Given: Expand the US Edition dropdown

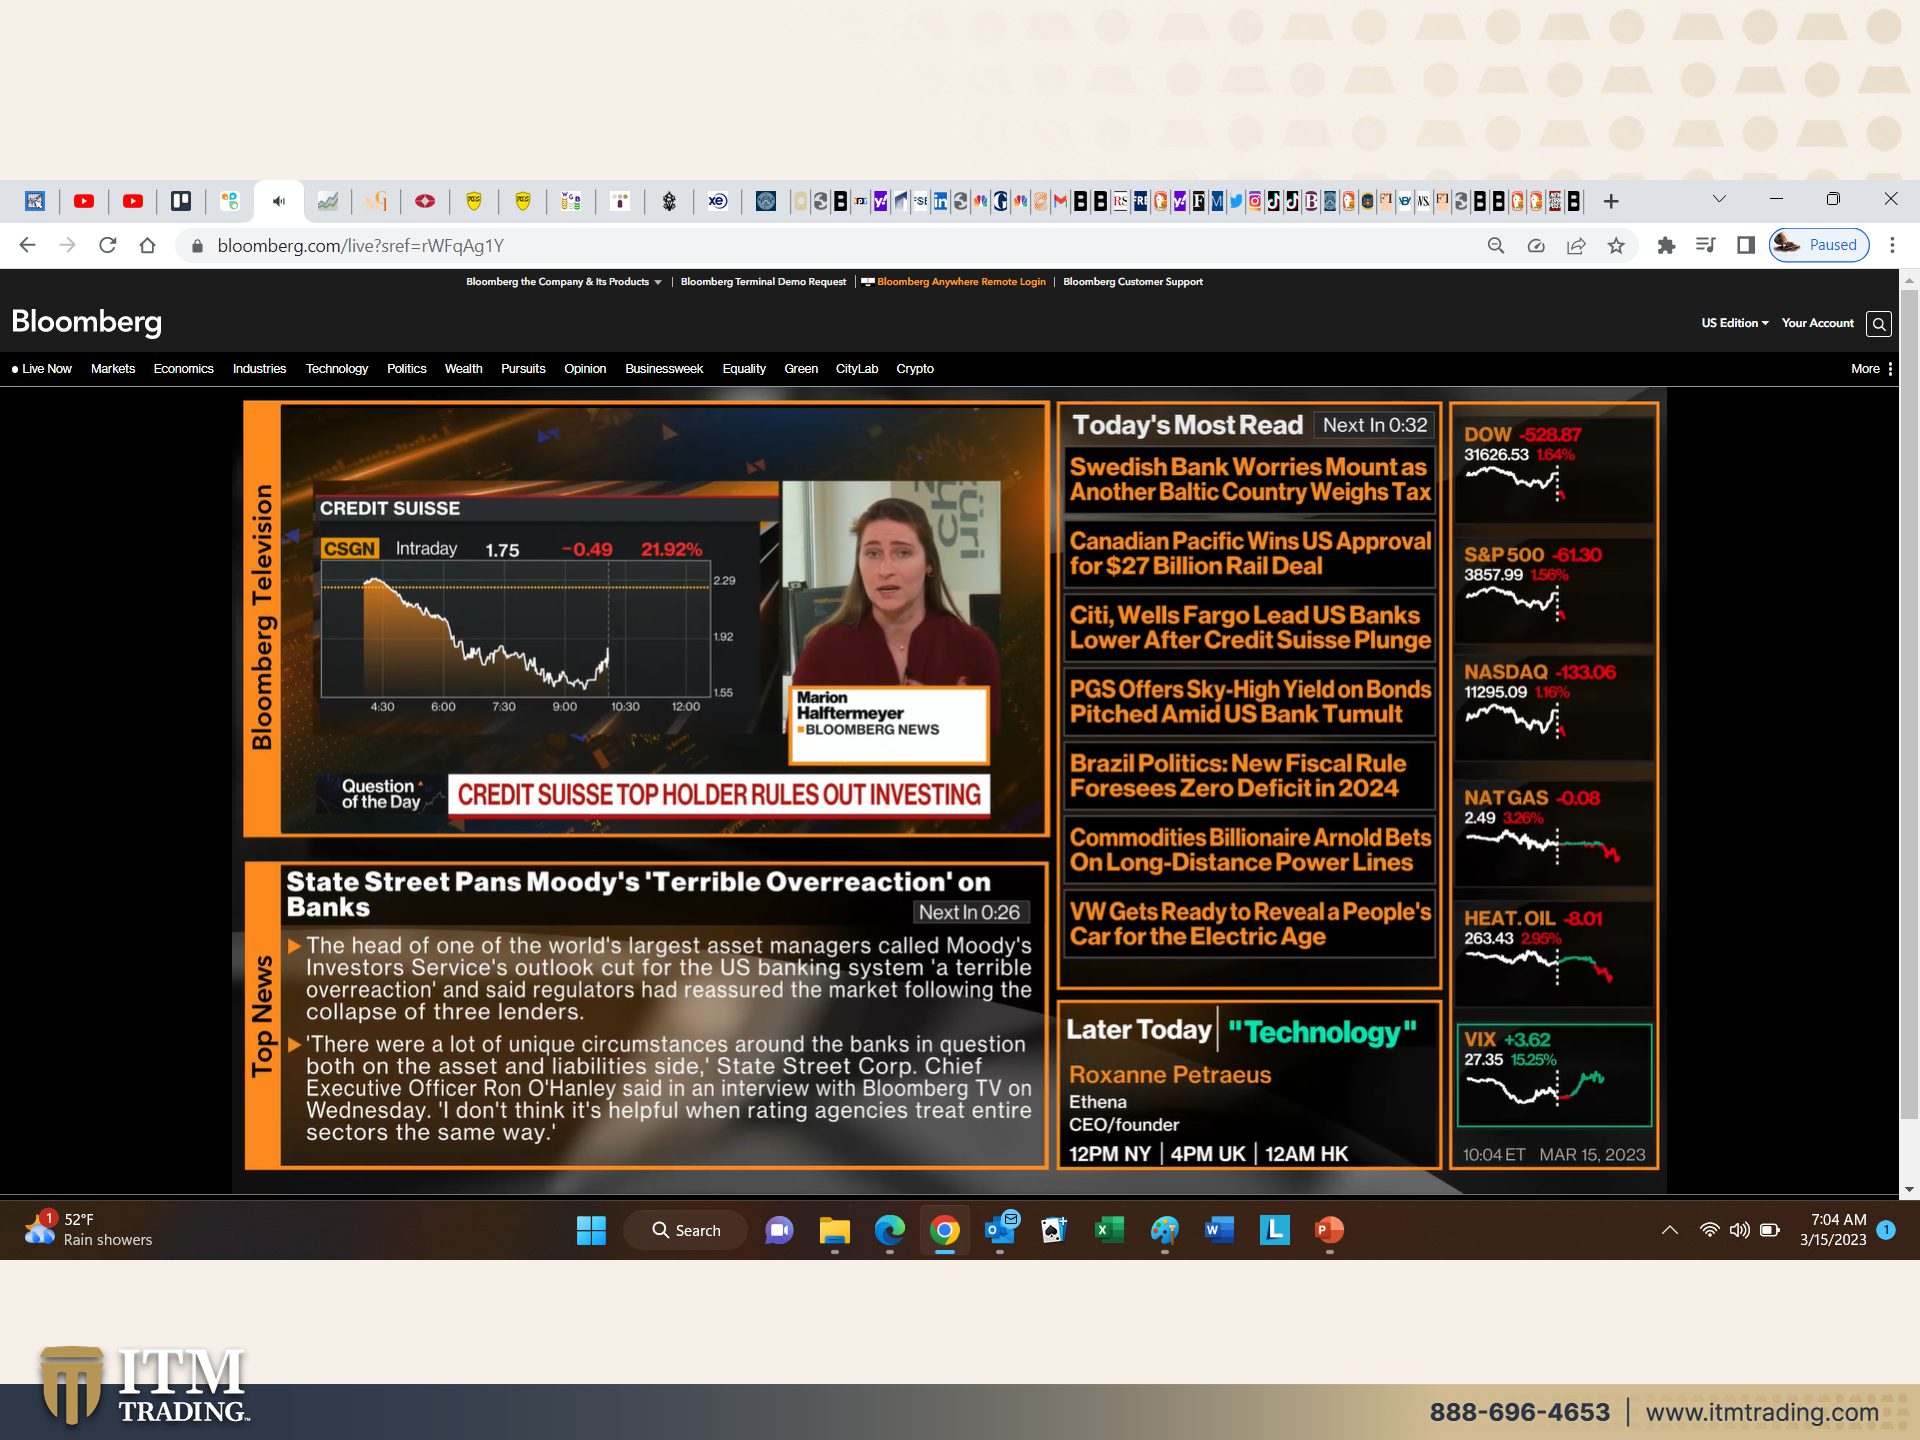Looking at the screenshot, I should pos(1735,323).
